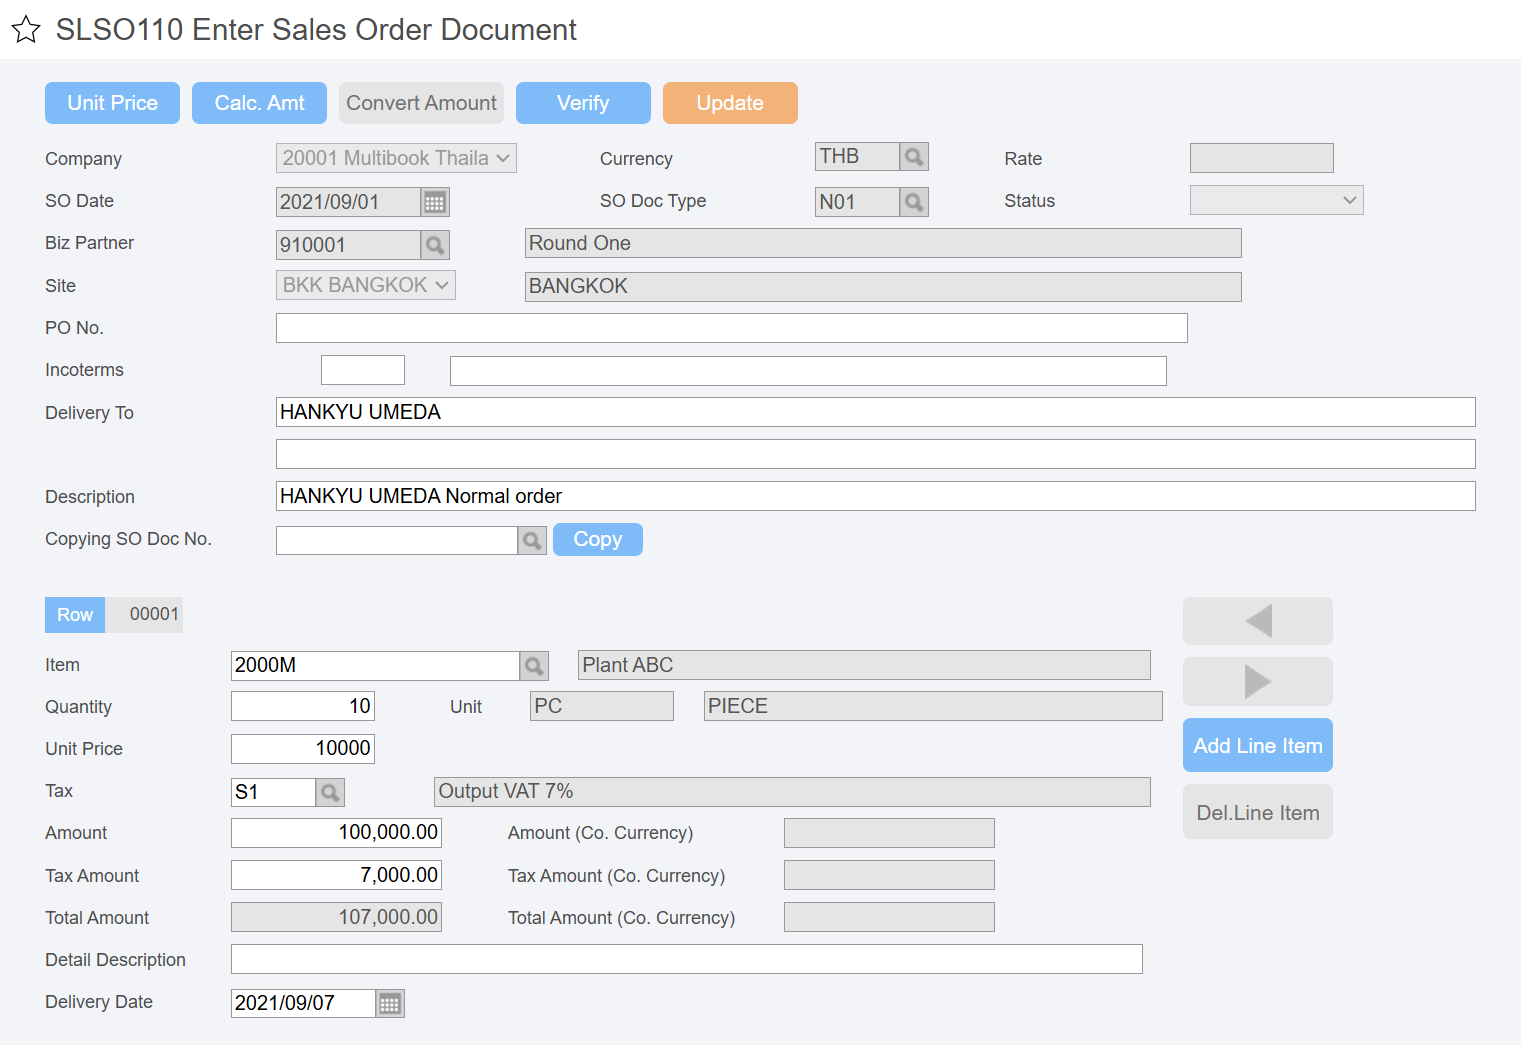Viewport: 1521px width, 1045px height.
Task: Click the orange Update button
Action: 730,103
